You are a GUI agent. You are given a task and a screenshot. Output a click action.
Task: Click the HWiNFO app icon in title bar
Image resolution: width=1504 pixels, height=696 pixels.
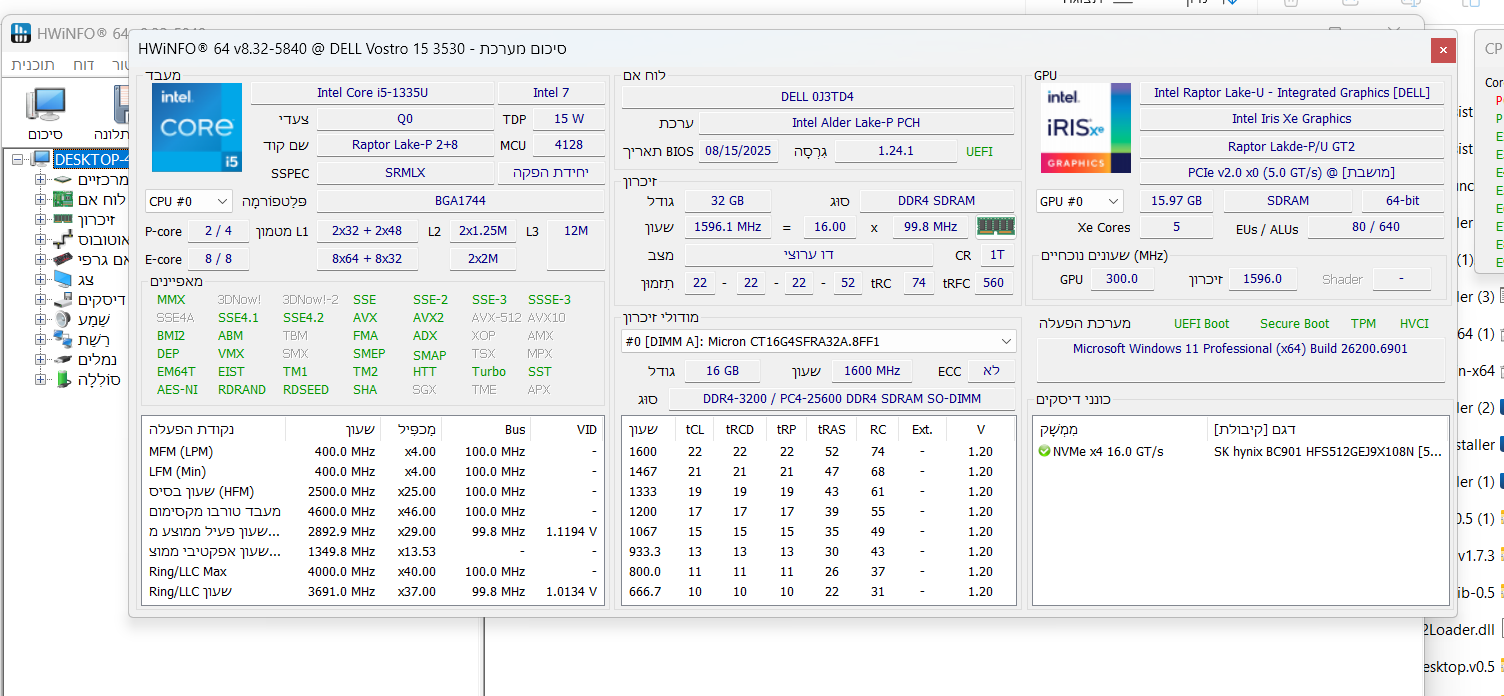click(x=21, y=33)
